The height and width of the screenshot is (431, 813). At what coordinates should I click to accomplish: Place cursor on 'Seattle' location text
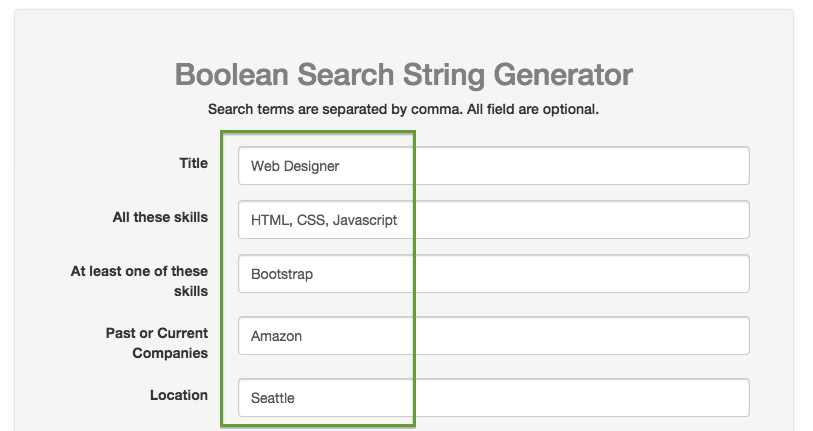coord(273,398)
